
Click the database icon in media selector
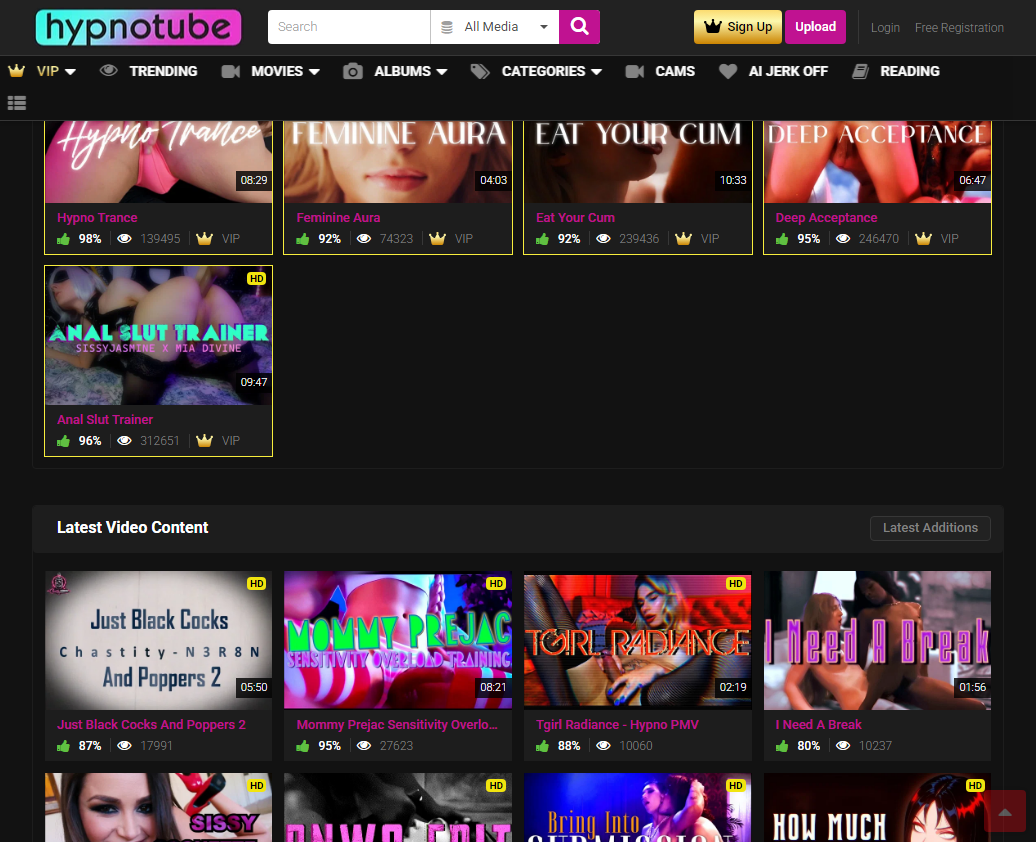[447, 27]
